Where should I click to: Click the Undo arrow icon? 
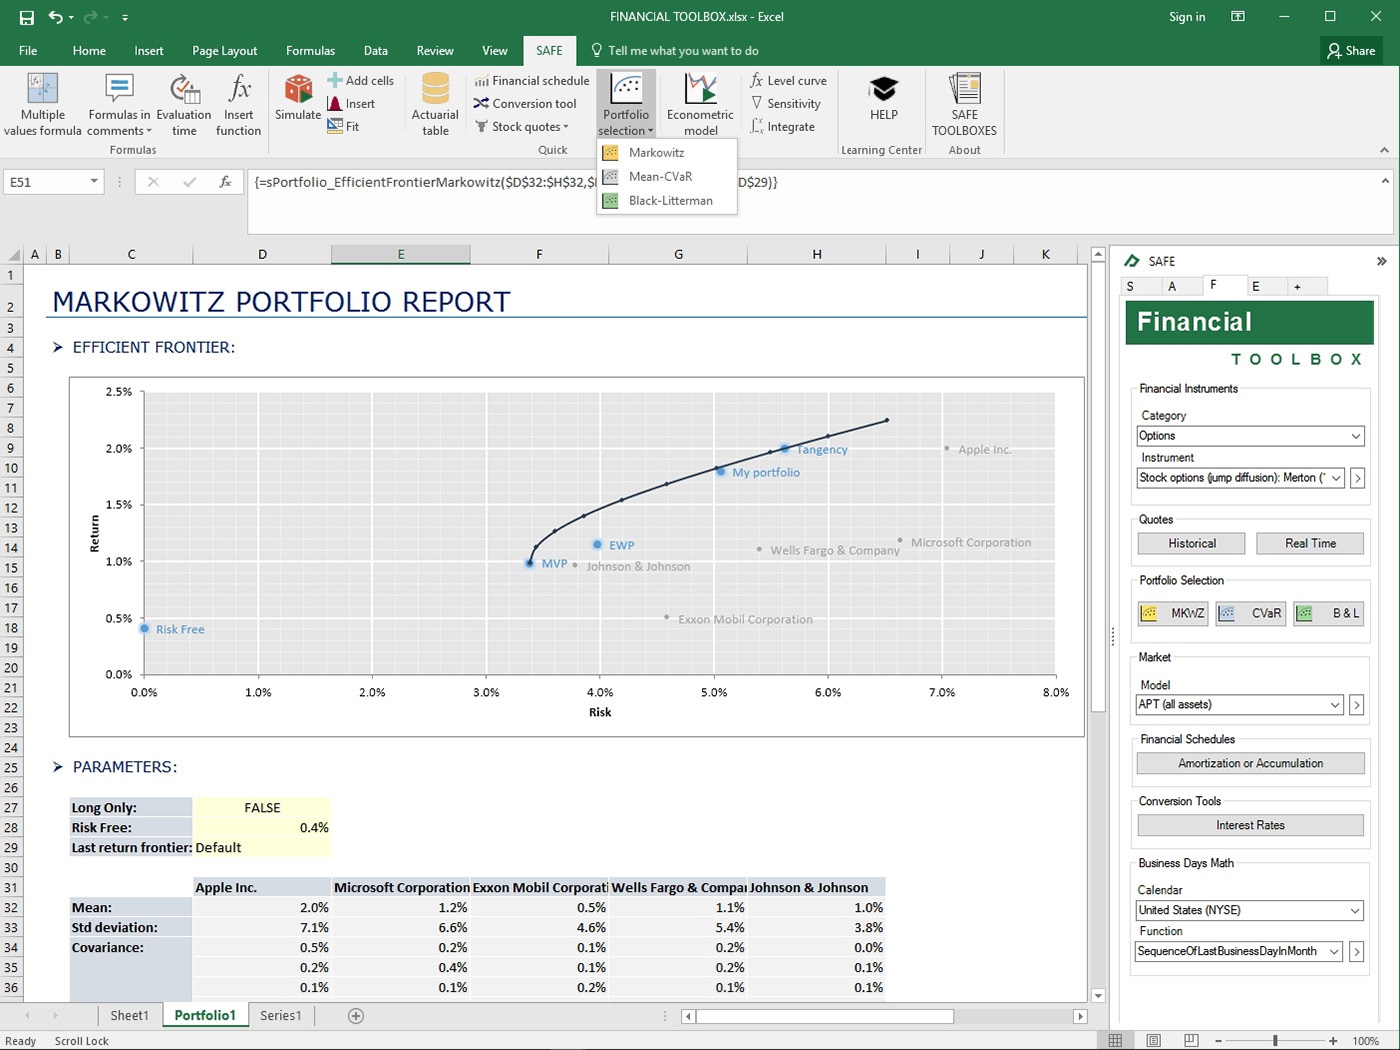coord(56,17)
